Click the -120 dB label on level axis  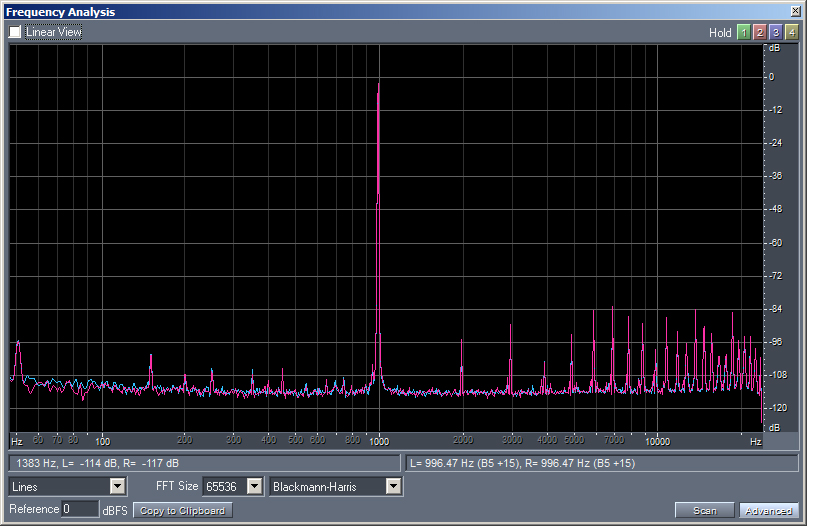[x=778, y=408]
